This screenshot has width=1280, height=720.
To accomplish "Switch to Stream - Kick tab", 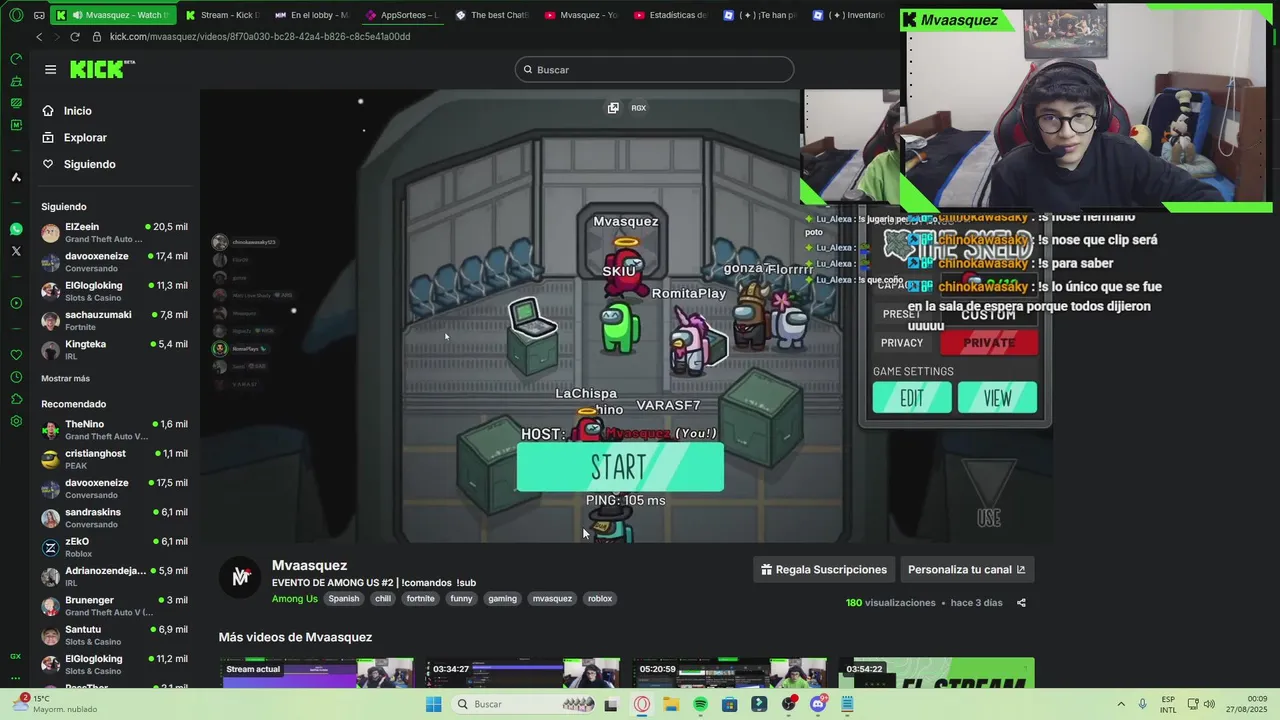I will coord(221,15).
